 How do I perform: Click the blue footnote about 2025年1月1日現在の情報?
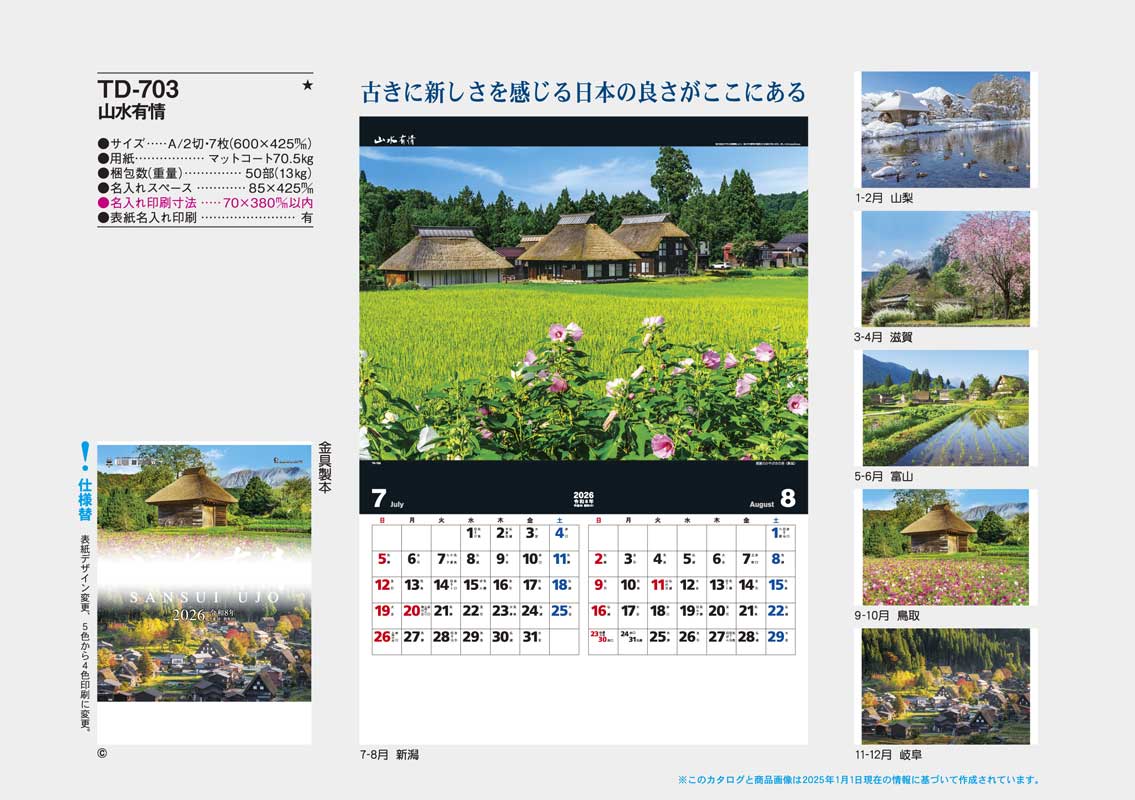point(859,780)
